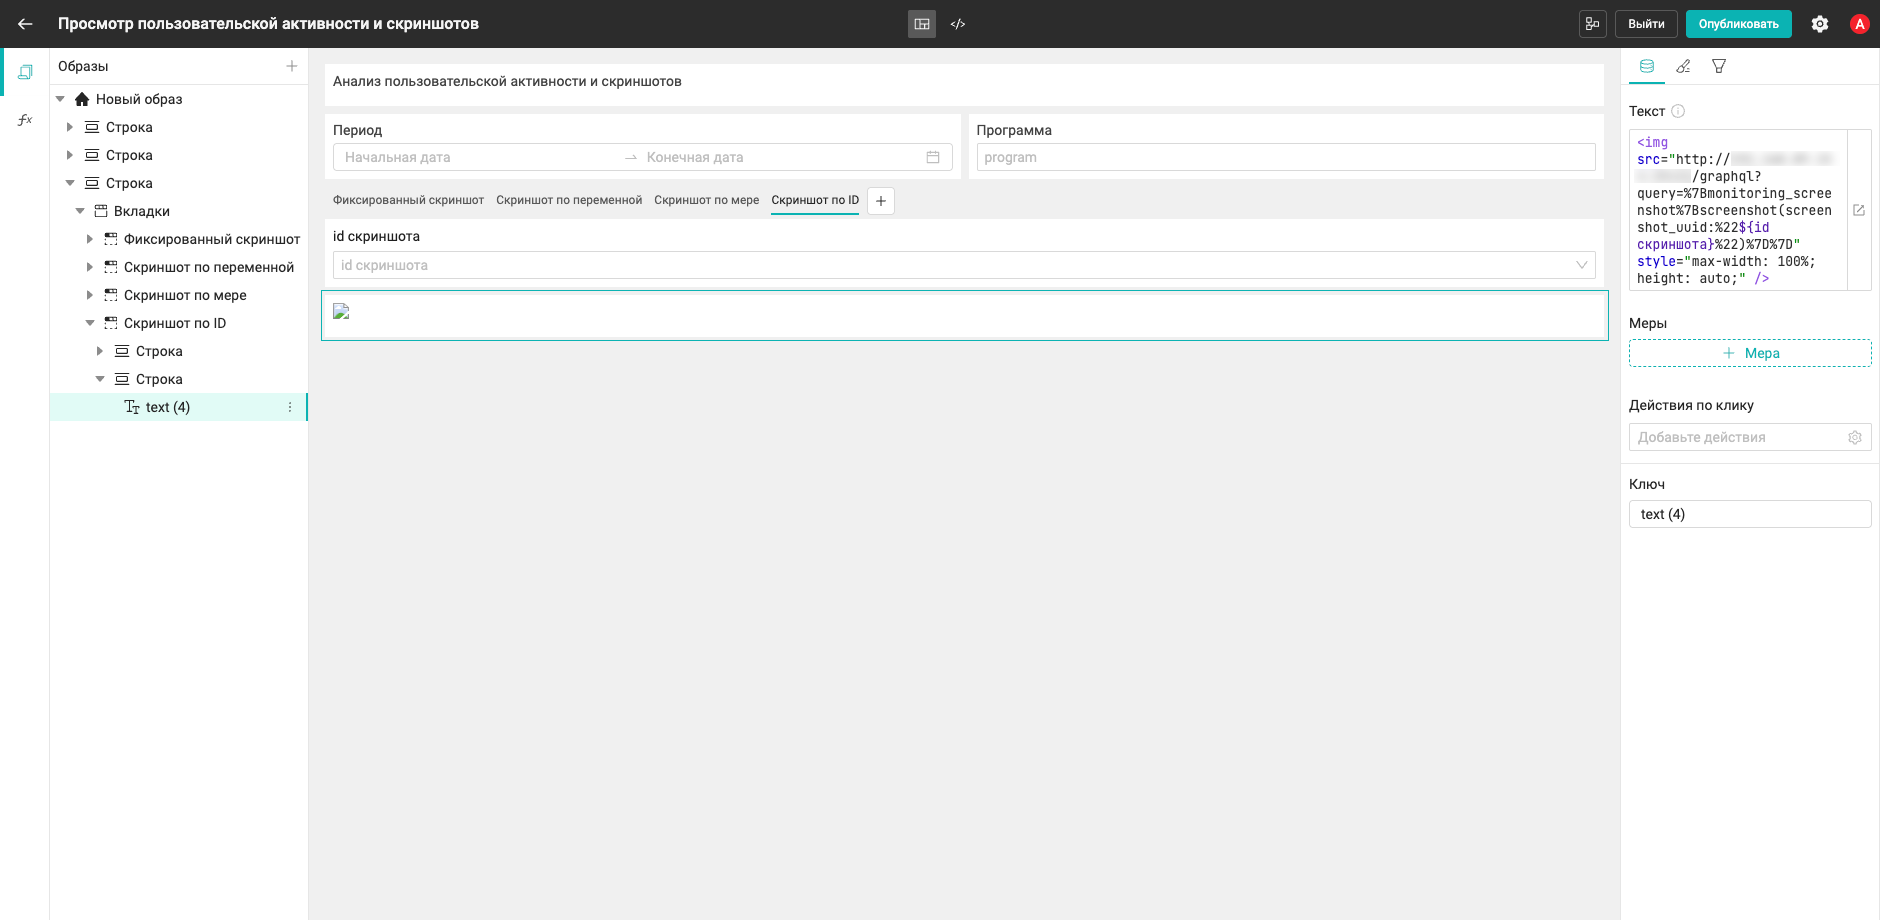Open settings gear in top bar
Viewport: 1880px width, 920px height.
click(x=1820, y=24)
